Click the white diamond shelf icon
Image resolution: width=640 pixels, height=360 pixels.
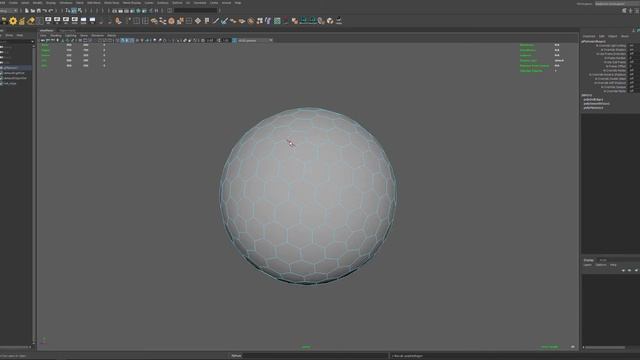[198, 21]
